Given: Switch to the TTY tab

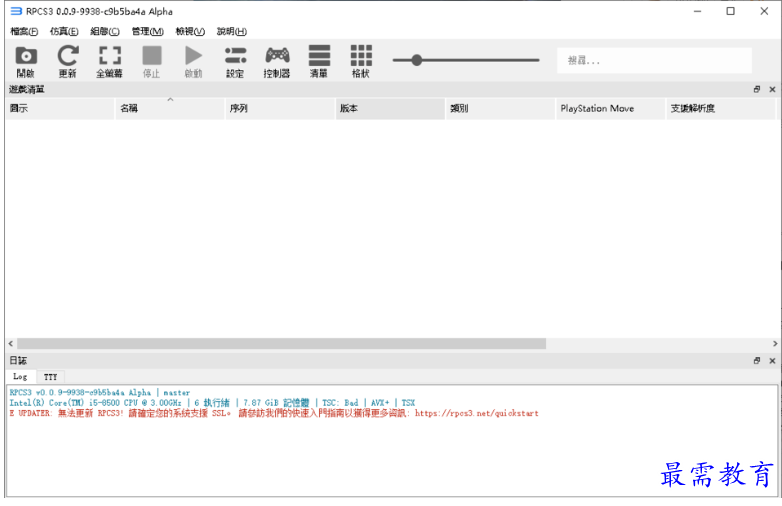Looking at the screenshot, I should 50,377.
